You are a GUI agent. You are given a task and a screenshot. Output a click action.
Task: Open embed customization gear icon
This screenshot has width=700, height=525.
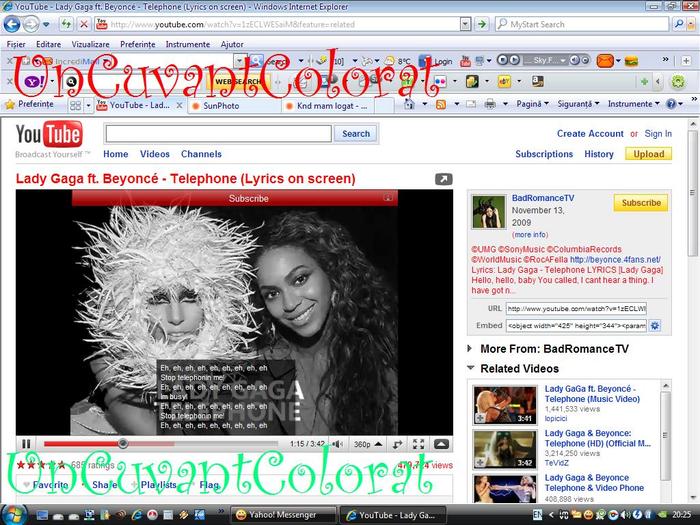pyautogui.click(x=654, y=325)
